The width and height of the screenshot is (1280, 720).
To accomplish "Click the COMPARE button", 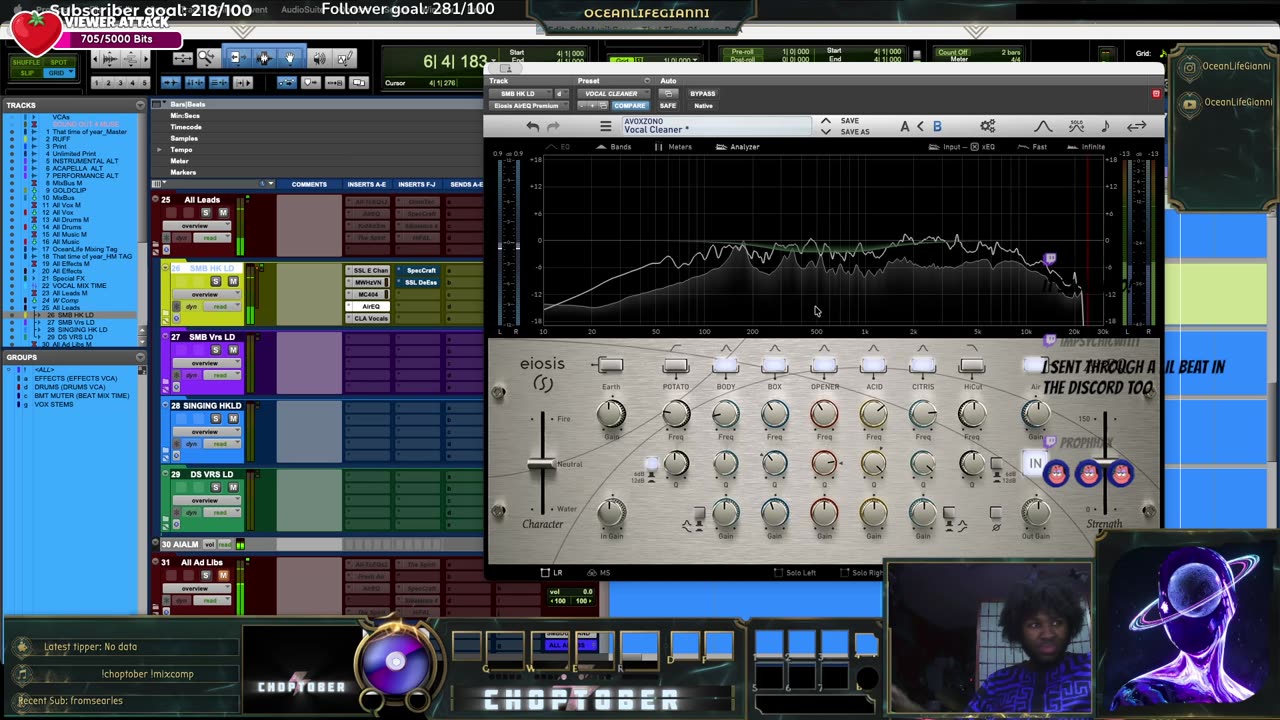I will pos(630,105).
